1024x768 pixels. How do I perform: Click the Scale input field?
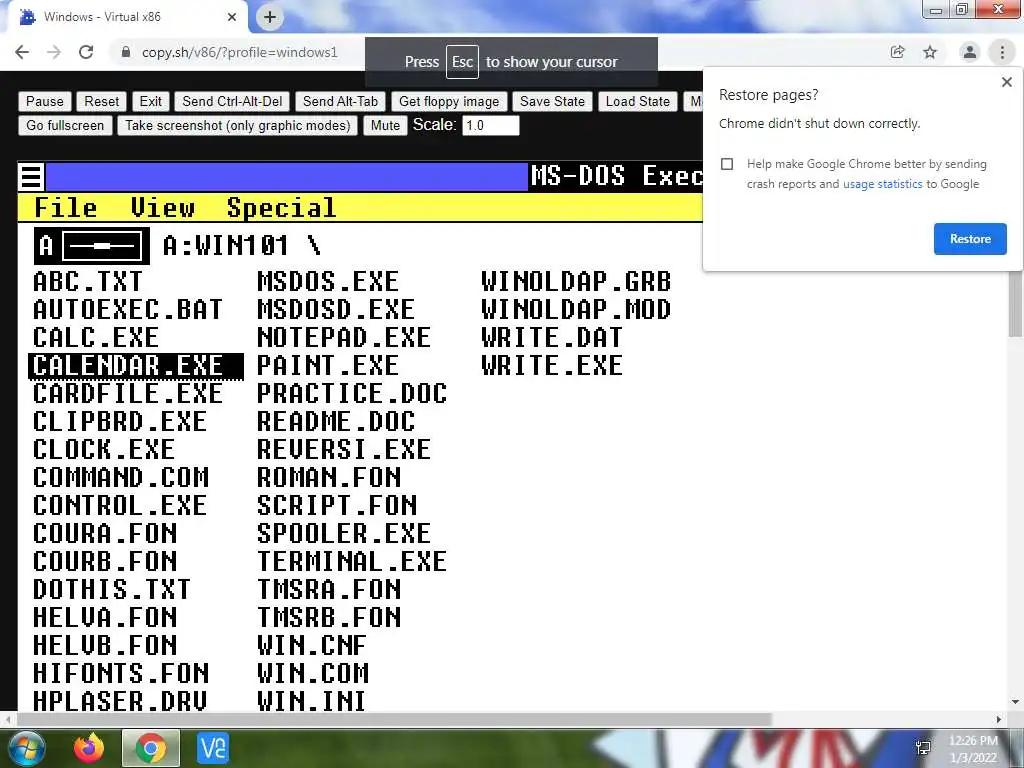coord(490,125)
